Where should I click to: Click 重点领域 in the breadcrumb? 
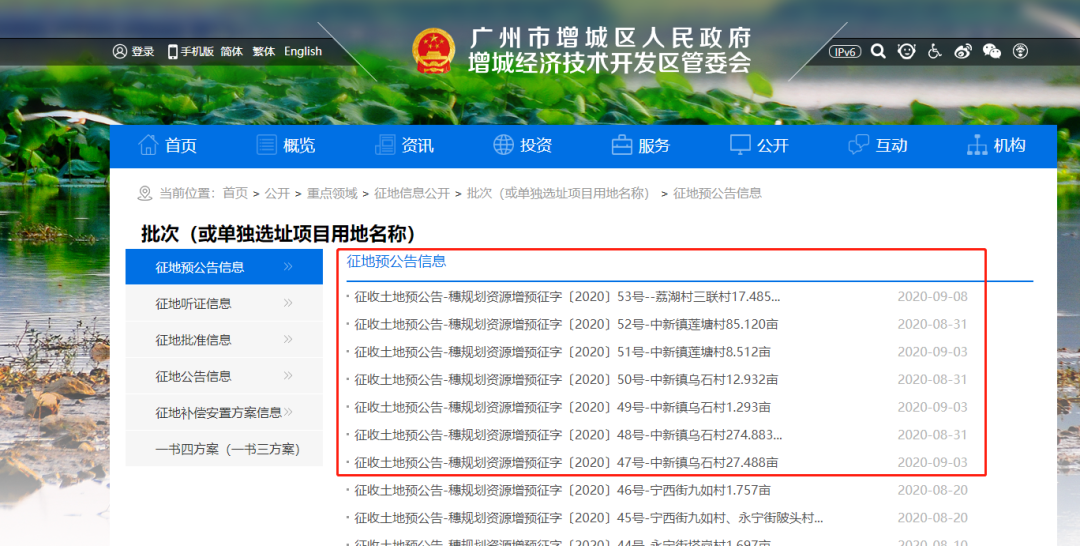[332, 193]
